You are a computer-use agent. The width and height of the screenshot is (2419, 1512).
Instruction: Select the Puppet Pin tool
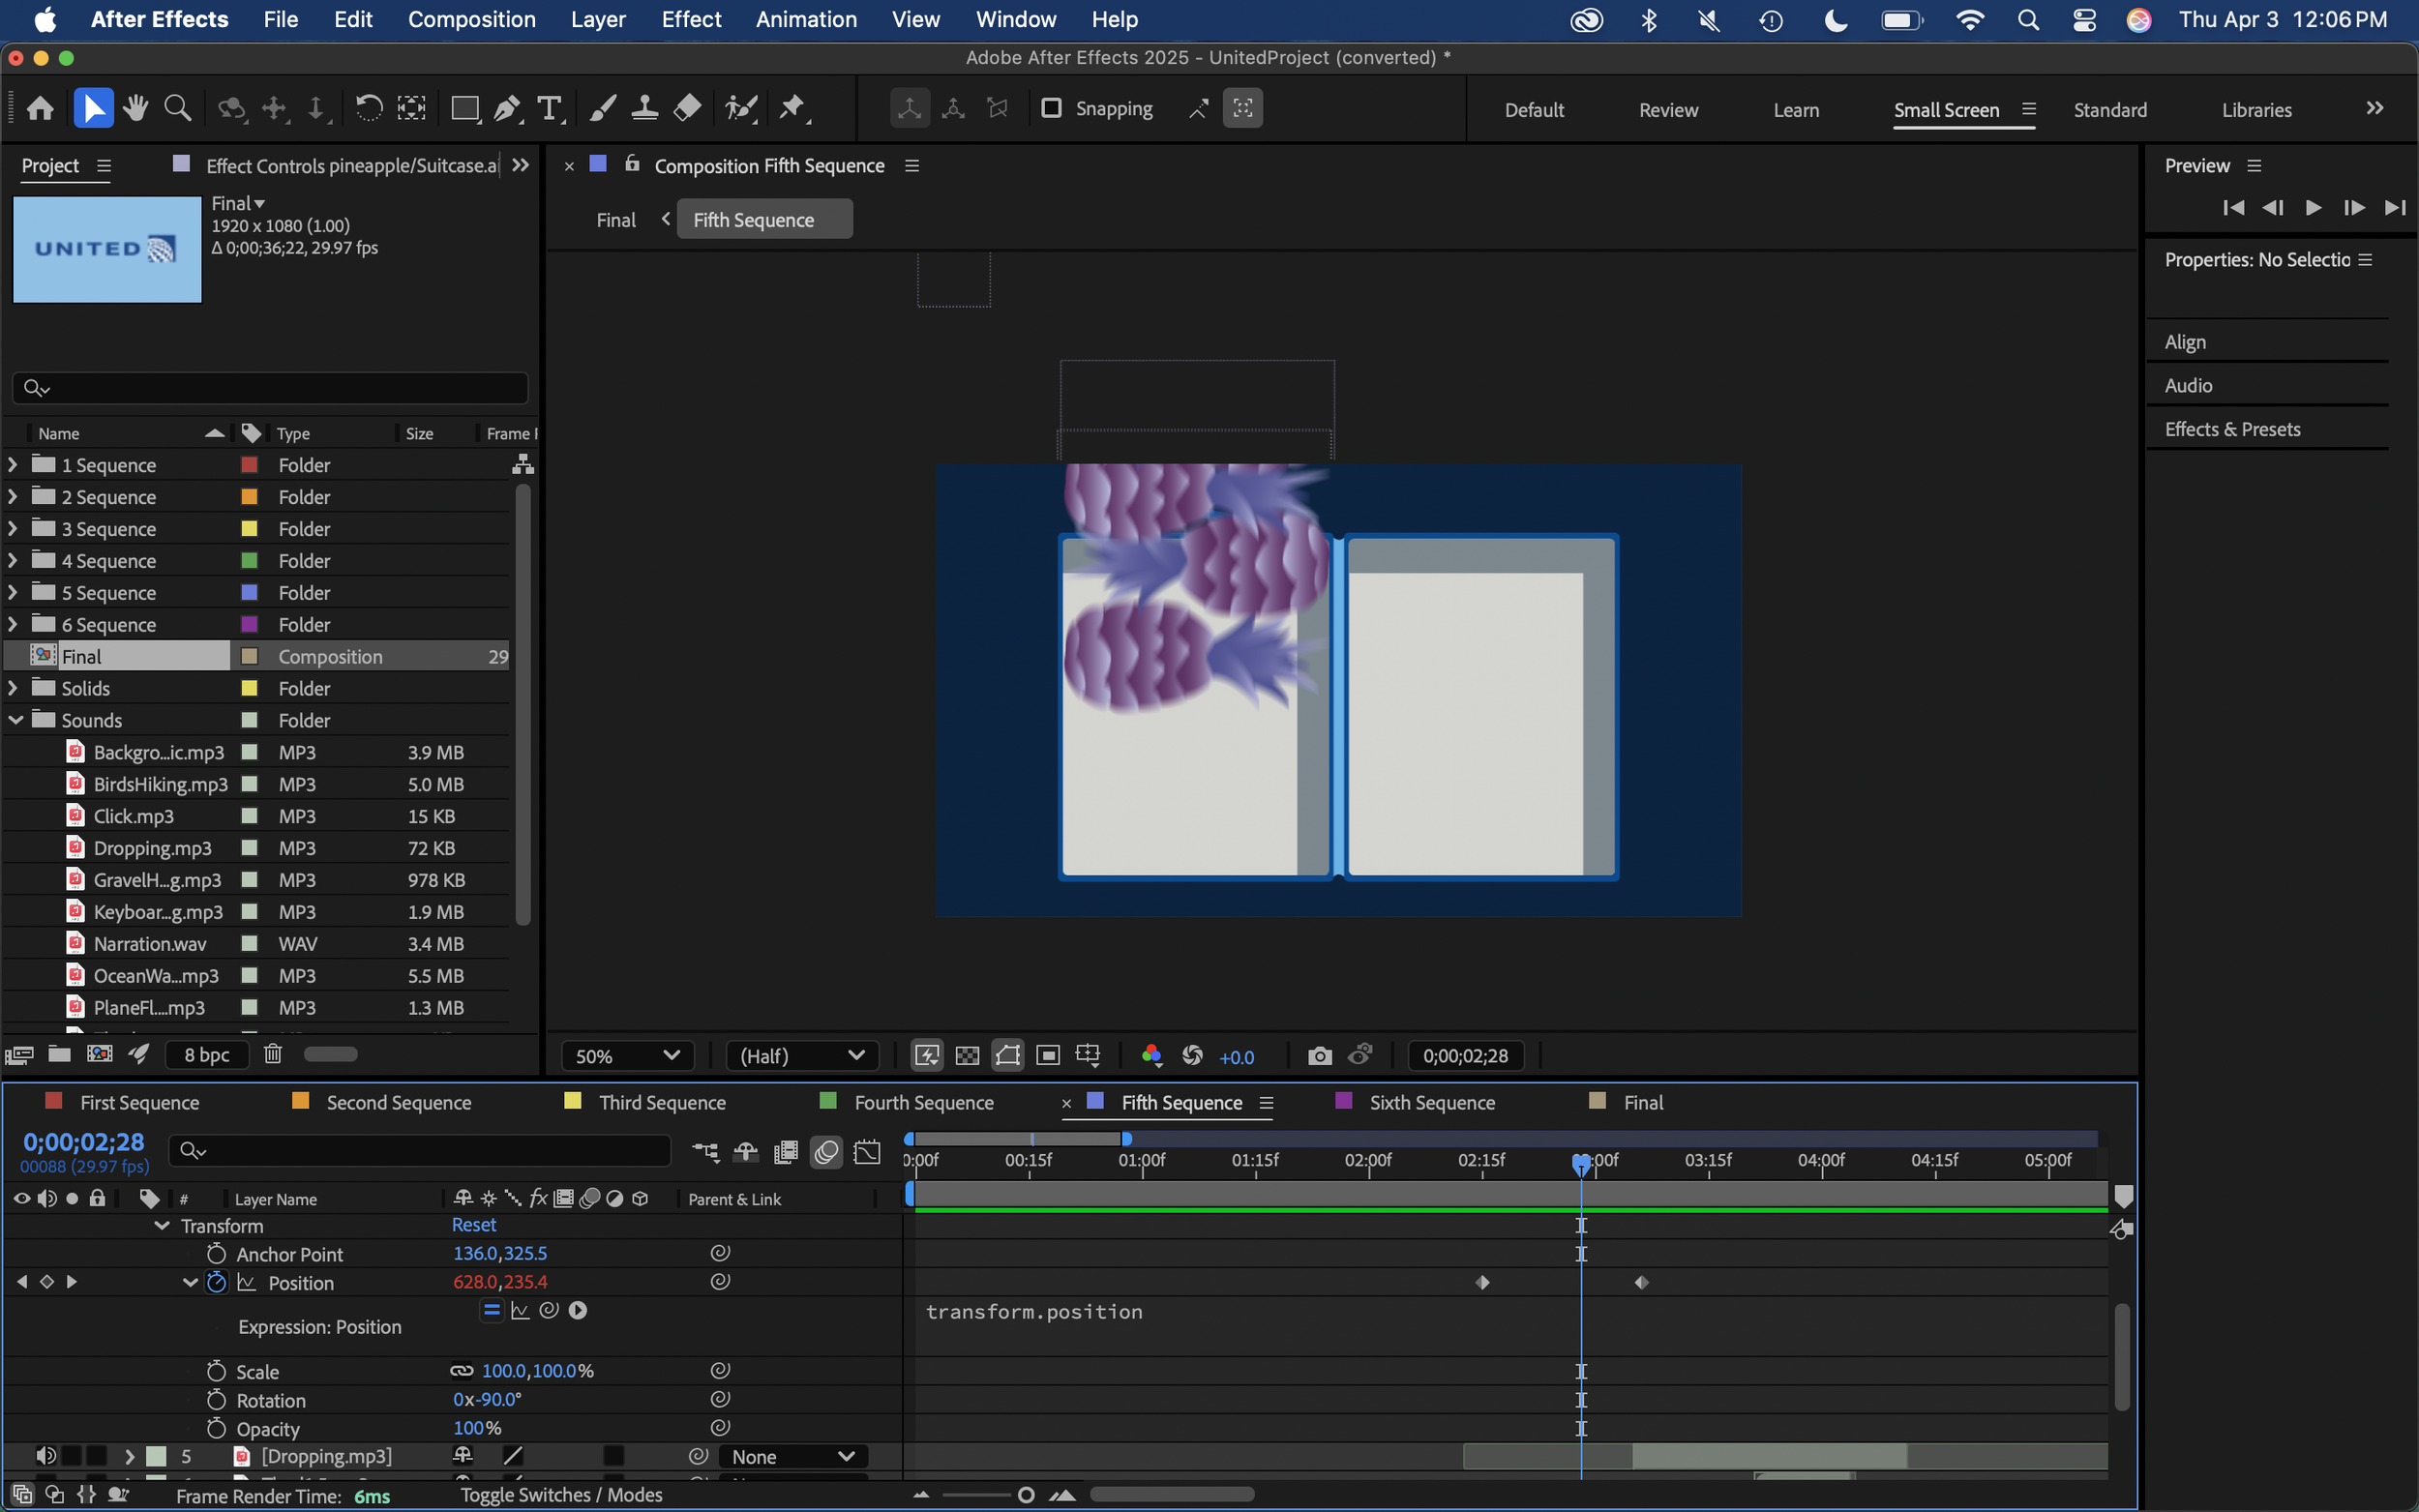click(x=792, y=108)
